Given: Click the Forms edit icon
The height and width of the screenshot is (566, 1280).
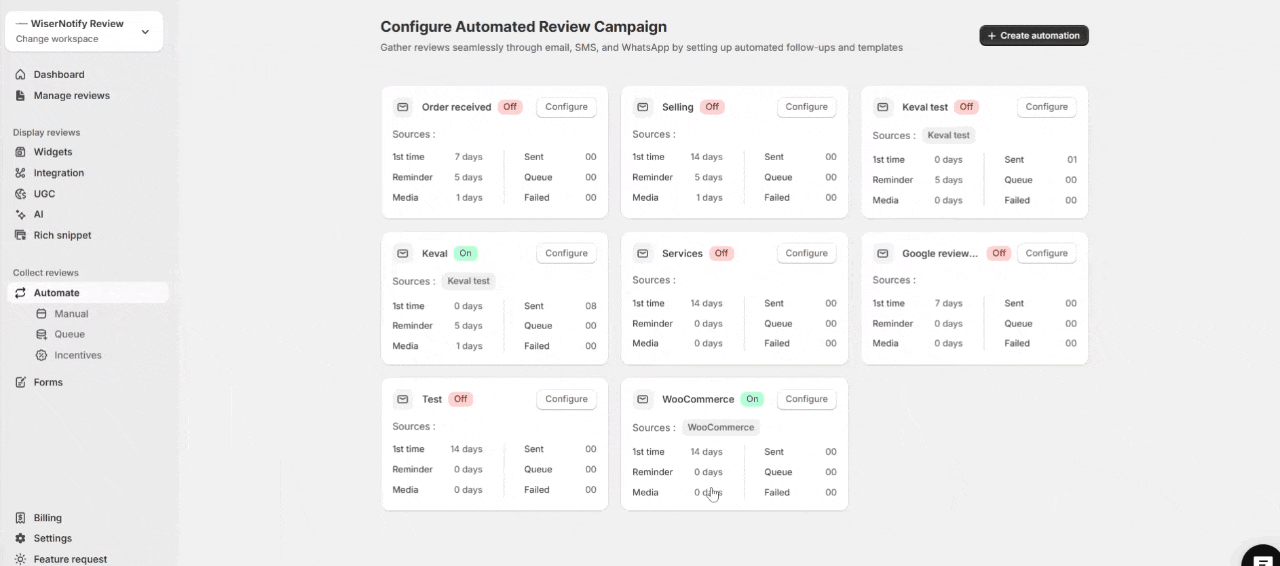Looking at the screenshot, I should tap(20, 382).
